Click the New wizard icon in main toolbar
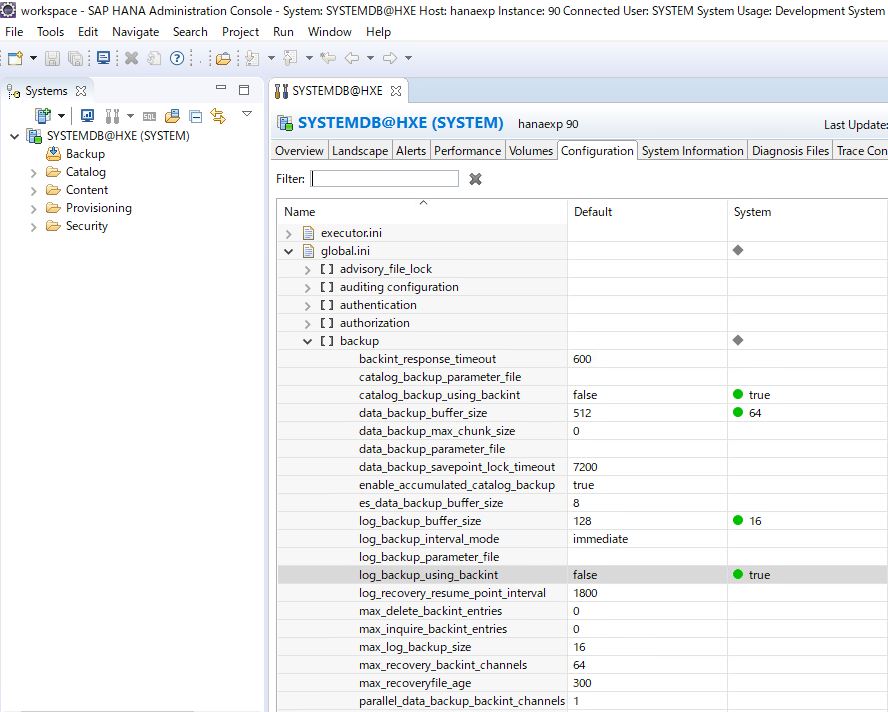This screenshot has height=712, width=888. (15, 58)
